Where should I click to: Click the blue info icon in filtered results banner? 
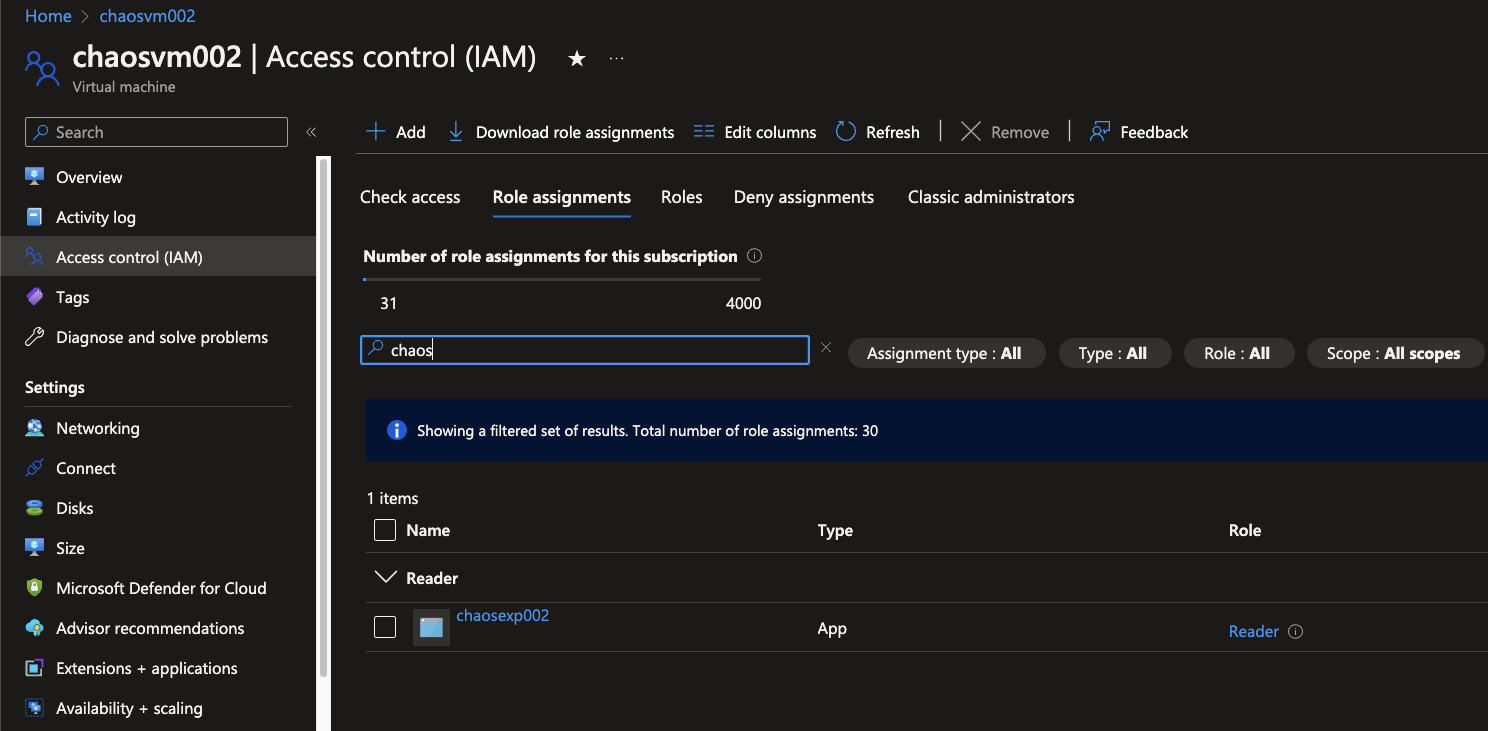click(x=397, y=430)
